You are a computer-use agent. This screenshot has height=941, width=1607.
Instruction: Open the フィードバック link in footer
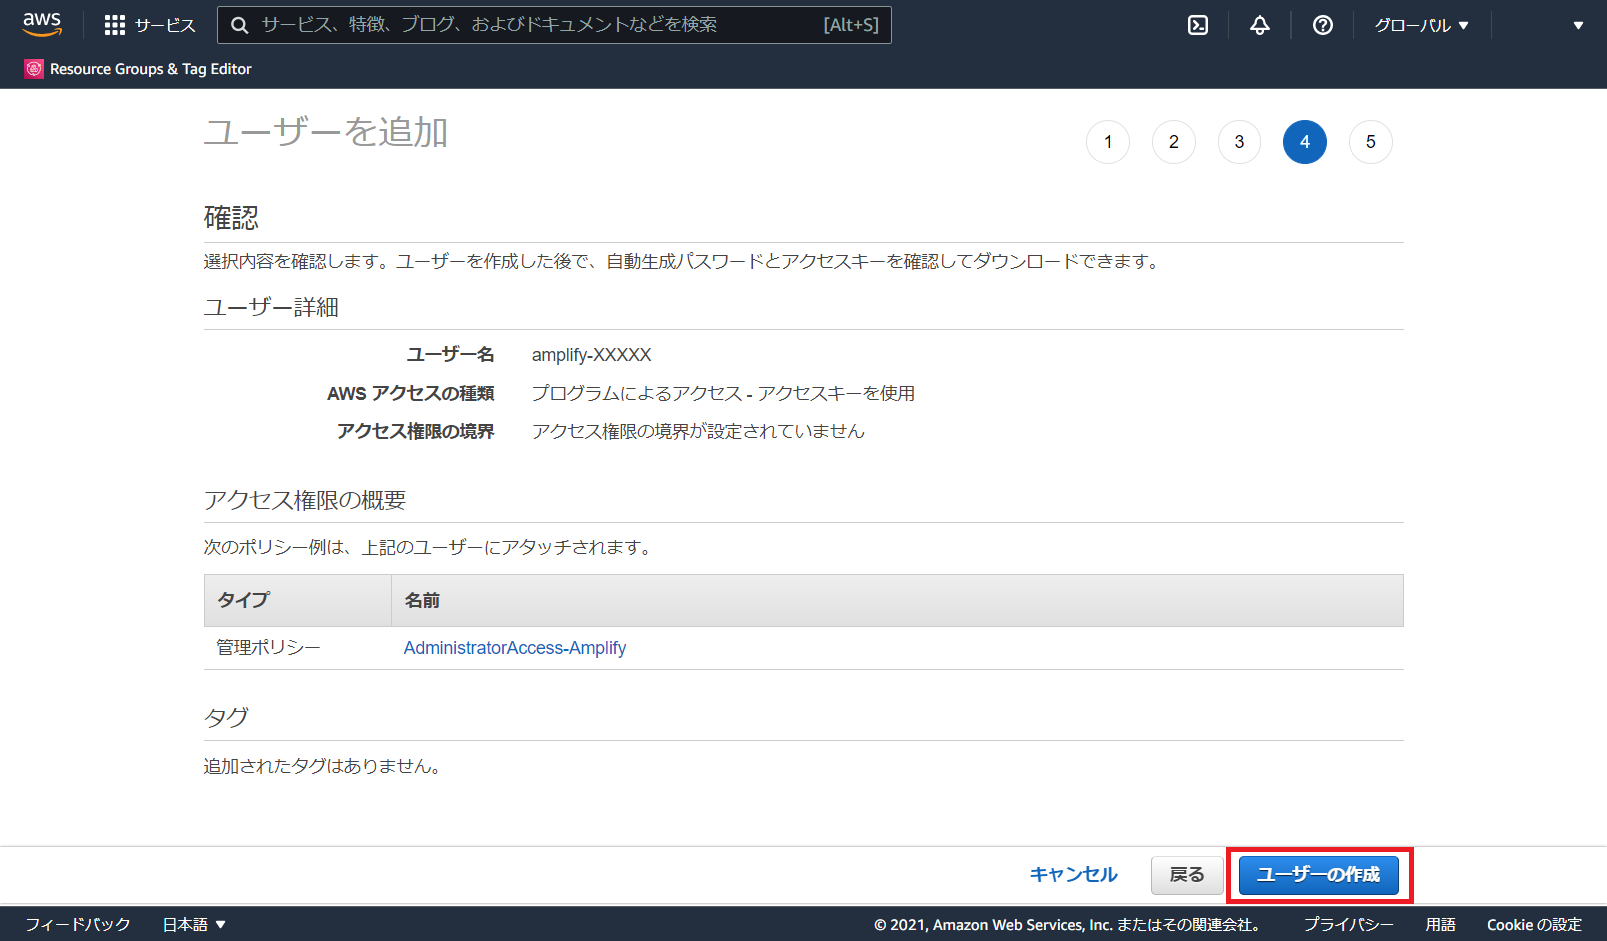(x=78, y=924)
